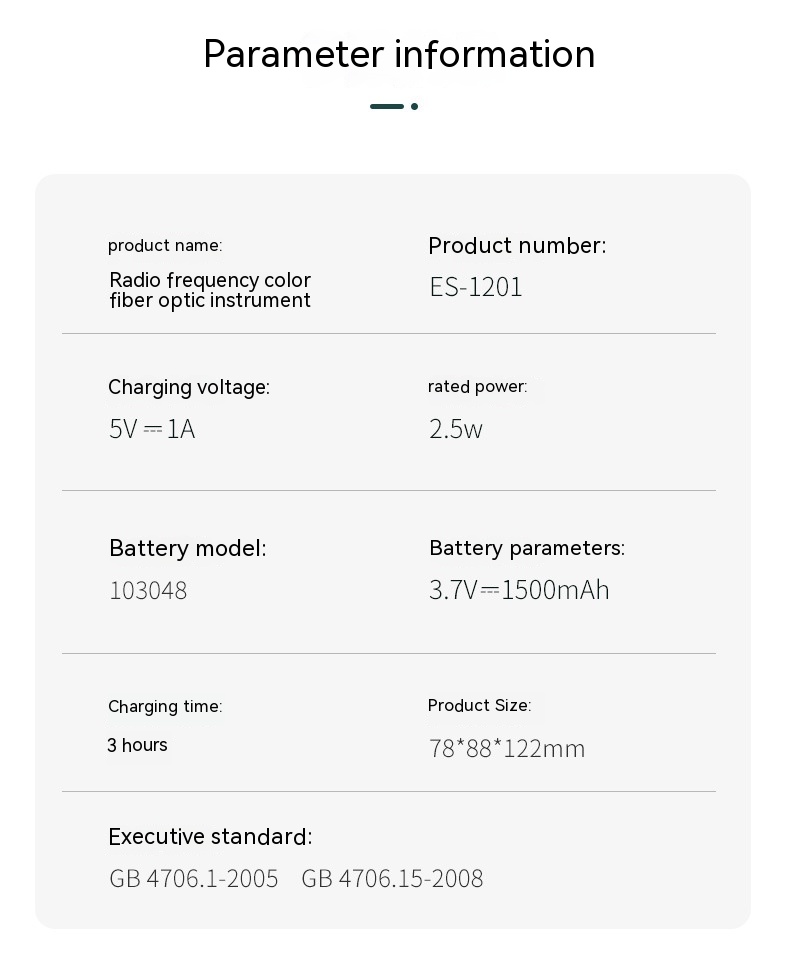Click the Battery model label
The image size is (790, 968).
point(188,548)
